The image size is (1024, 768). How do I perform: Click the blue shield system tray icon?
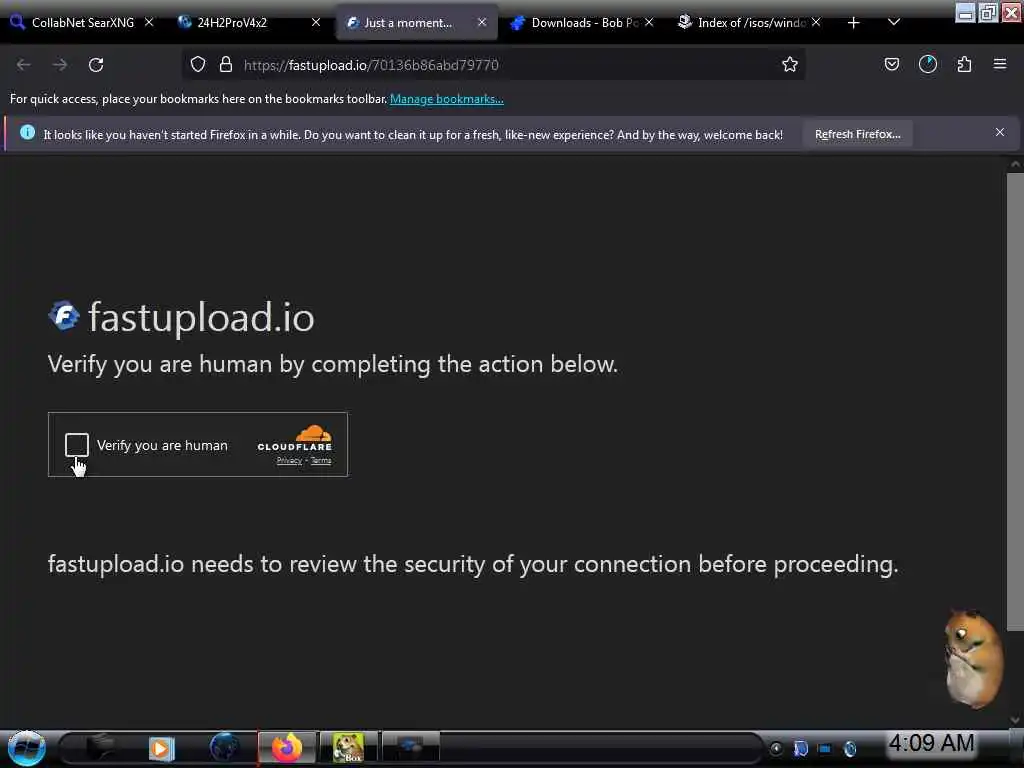click(801, 749)
